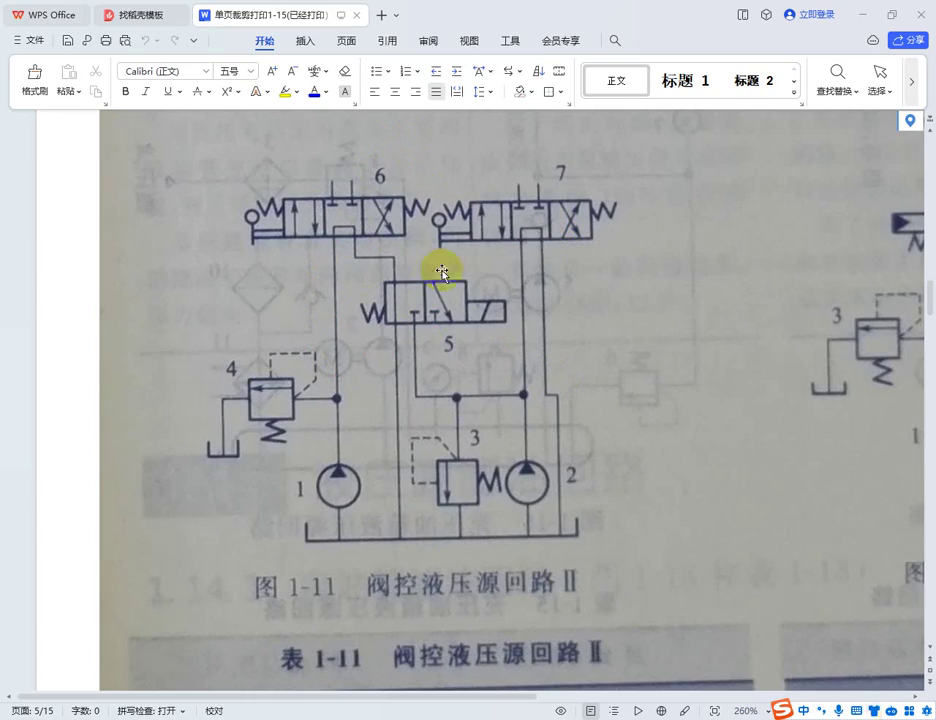The height and width of the screenshot is (720, 936).
Task: Click the Format Painter (格式刷) icon
Action: pos(35,79)
